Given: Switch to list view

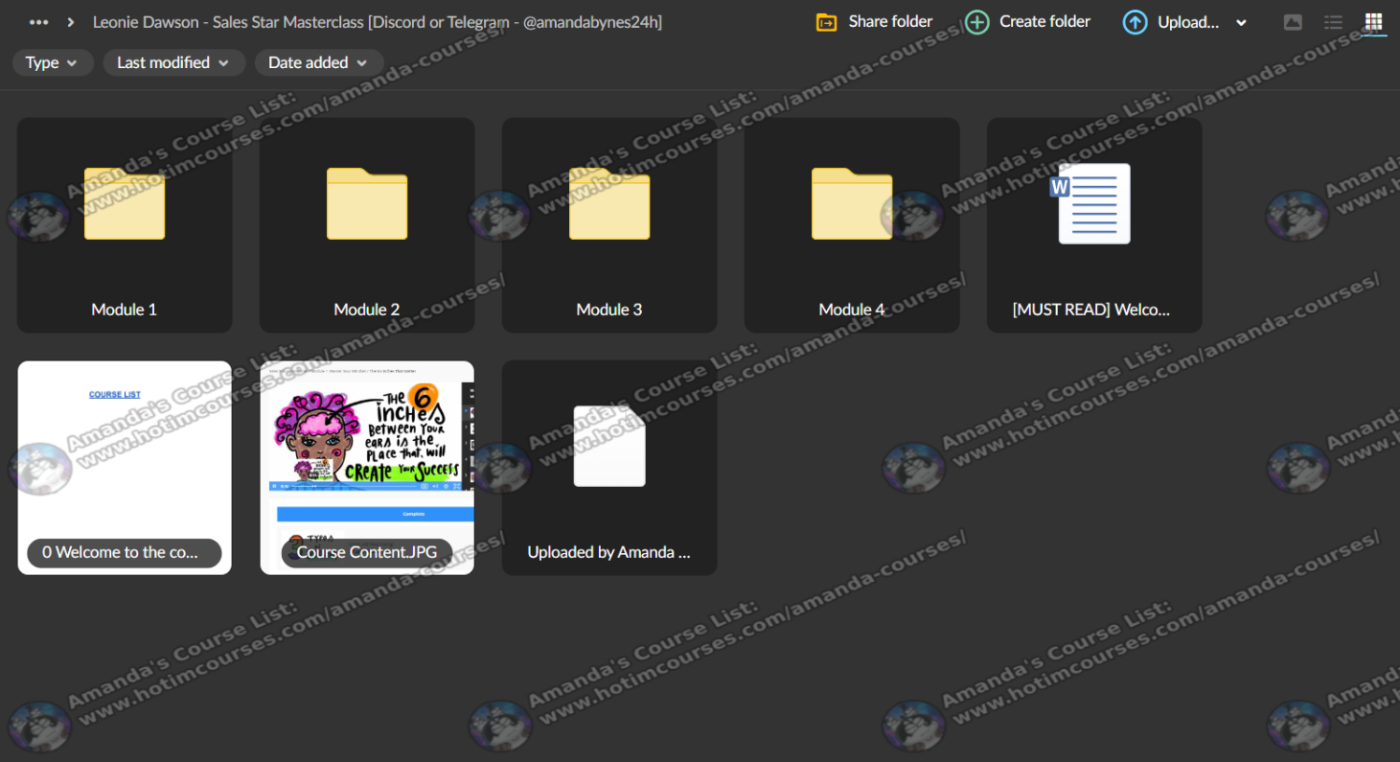Looking at the screenshot, I should 1333,22.
